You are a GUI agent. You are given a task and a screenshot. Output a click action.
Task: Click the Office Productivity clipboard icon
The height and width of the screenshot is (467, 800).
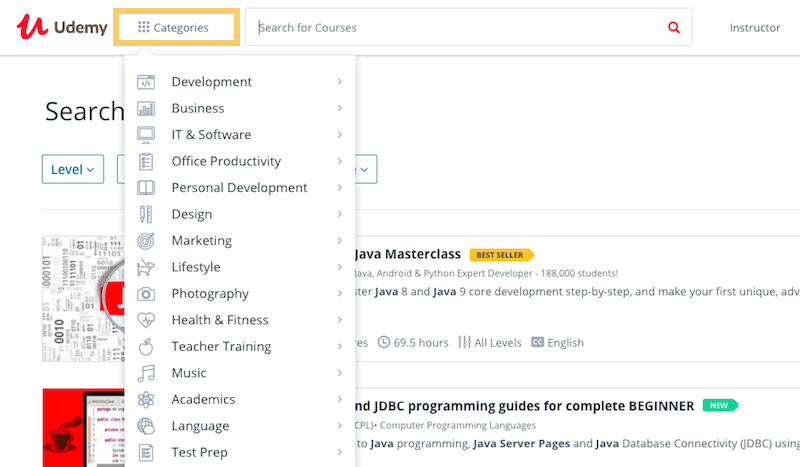click(x=146, y=161)
